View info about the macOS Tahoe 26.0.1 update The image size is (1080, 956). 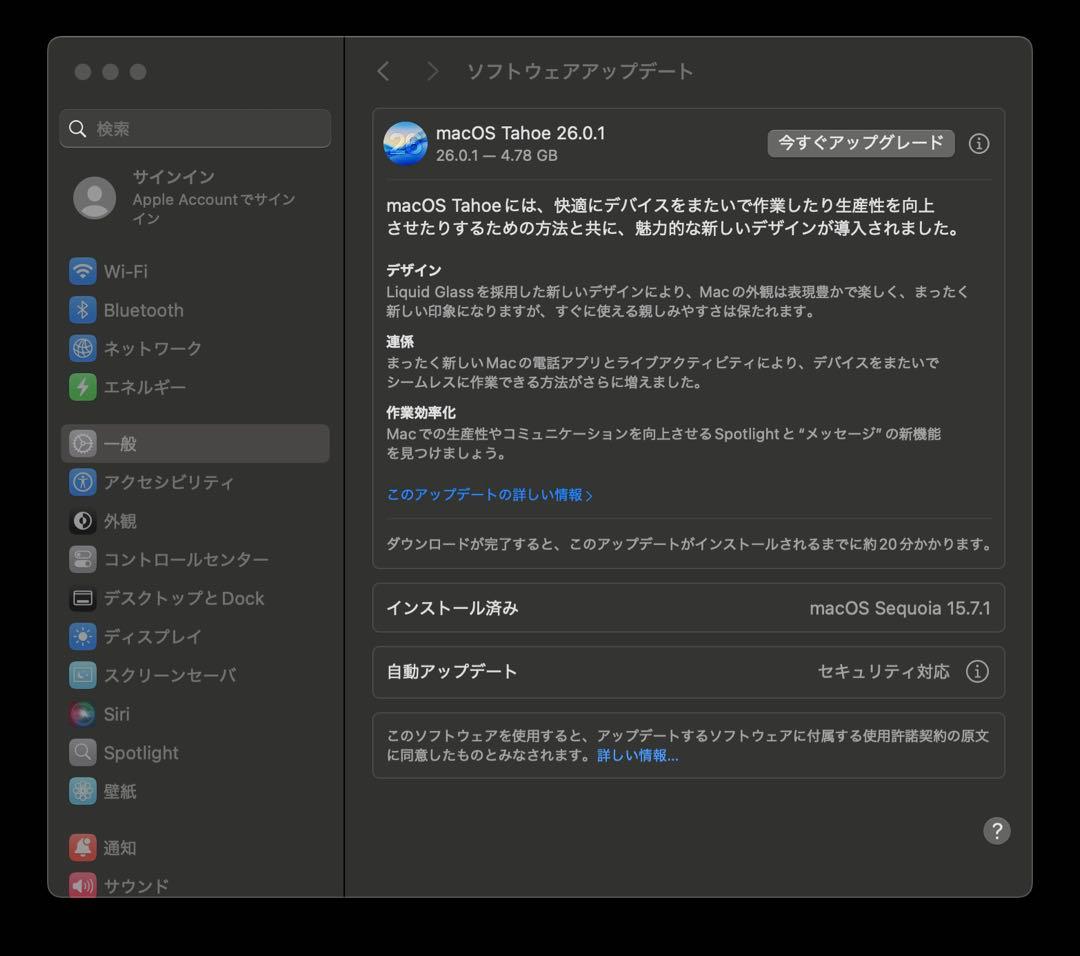pyautogui.click(x=979, y=143)
